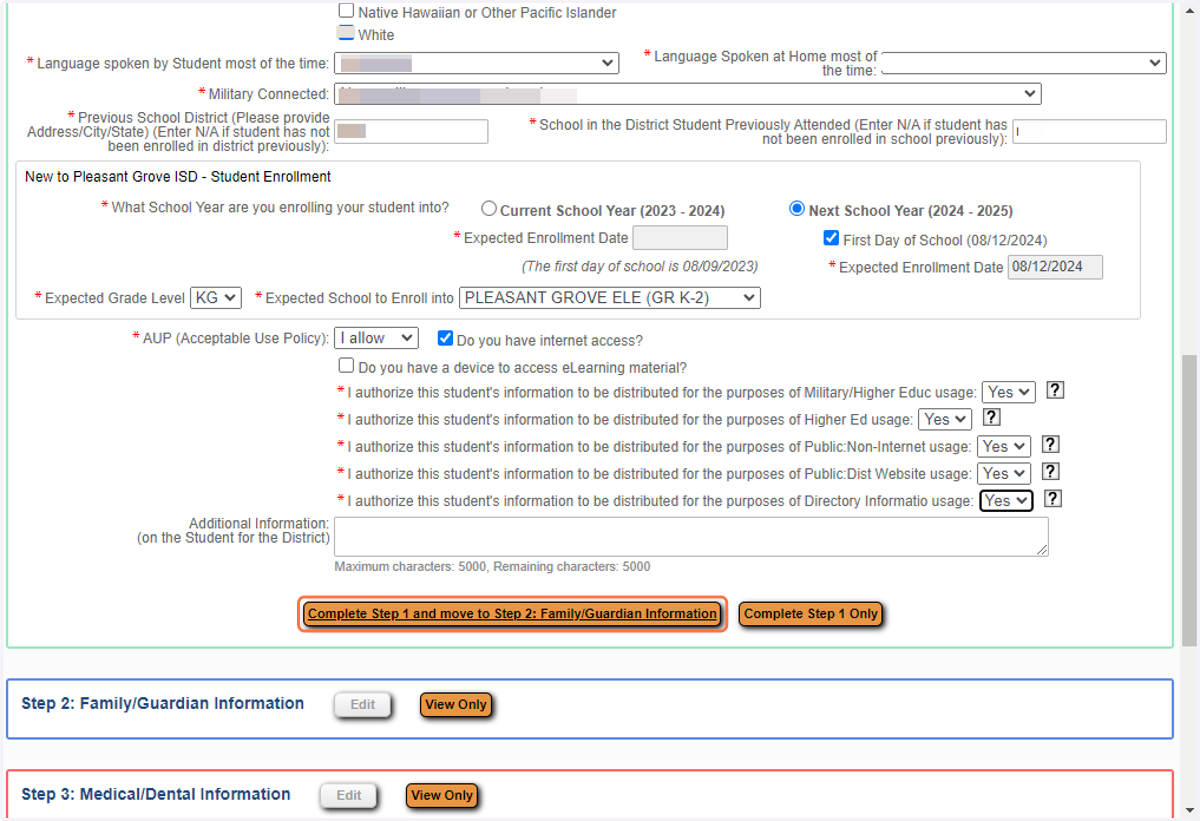Click Maximum characters: 5000 remaining text
The width and height of the screenshot is (1200, 821).
tap(492, 567)
